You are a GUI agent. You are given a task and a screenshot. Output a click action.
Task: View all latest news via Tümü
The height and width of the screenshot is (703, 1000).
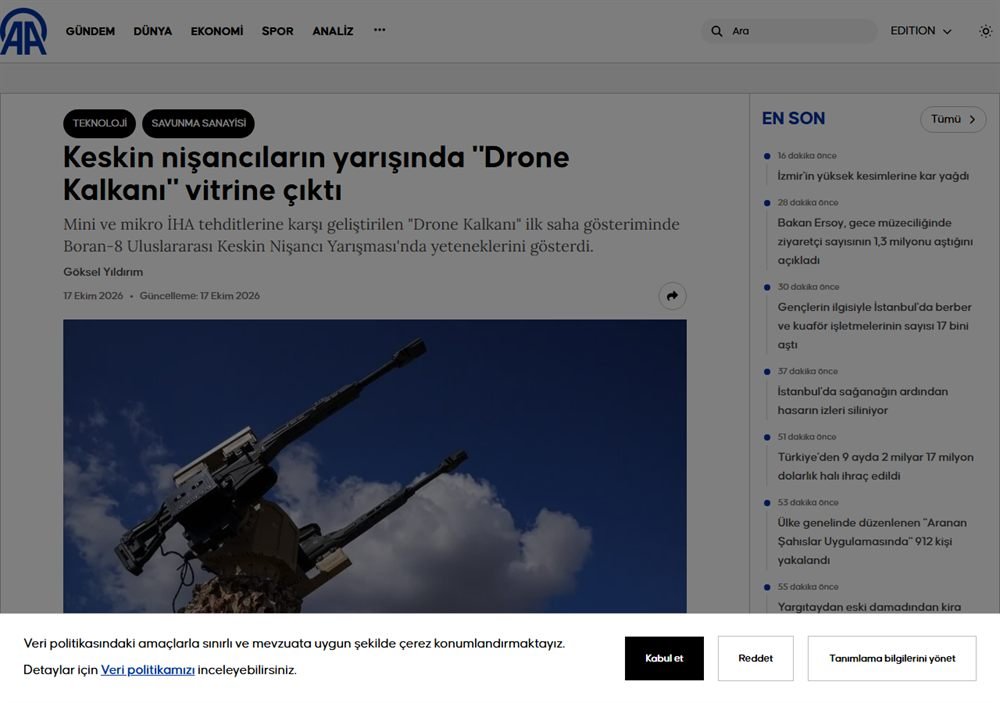(x=953, y=119)
